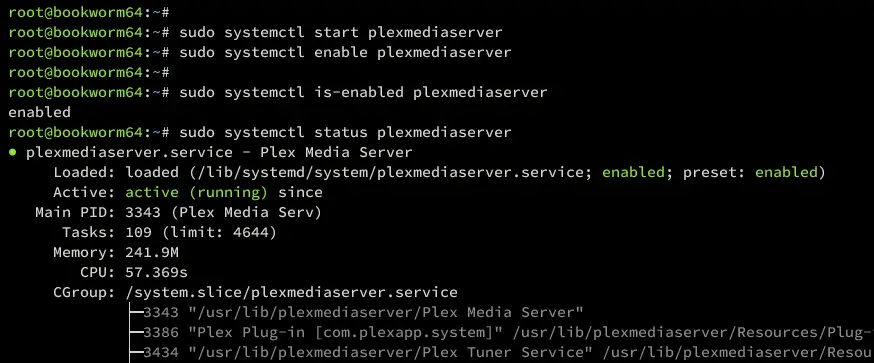Click the Memory 241.9M value
Screen dimensions: 874x363
click(x=152, y=253)
